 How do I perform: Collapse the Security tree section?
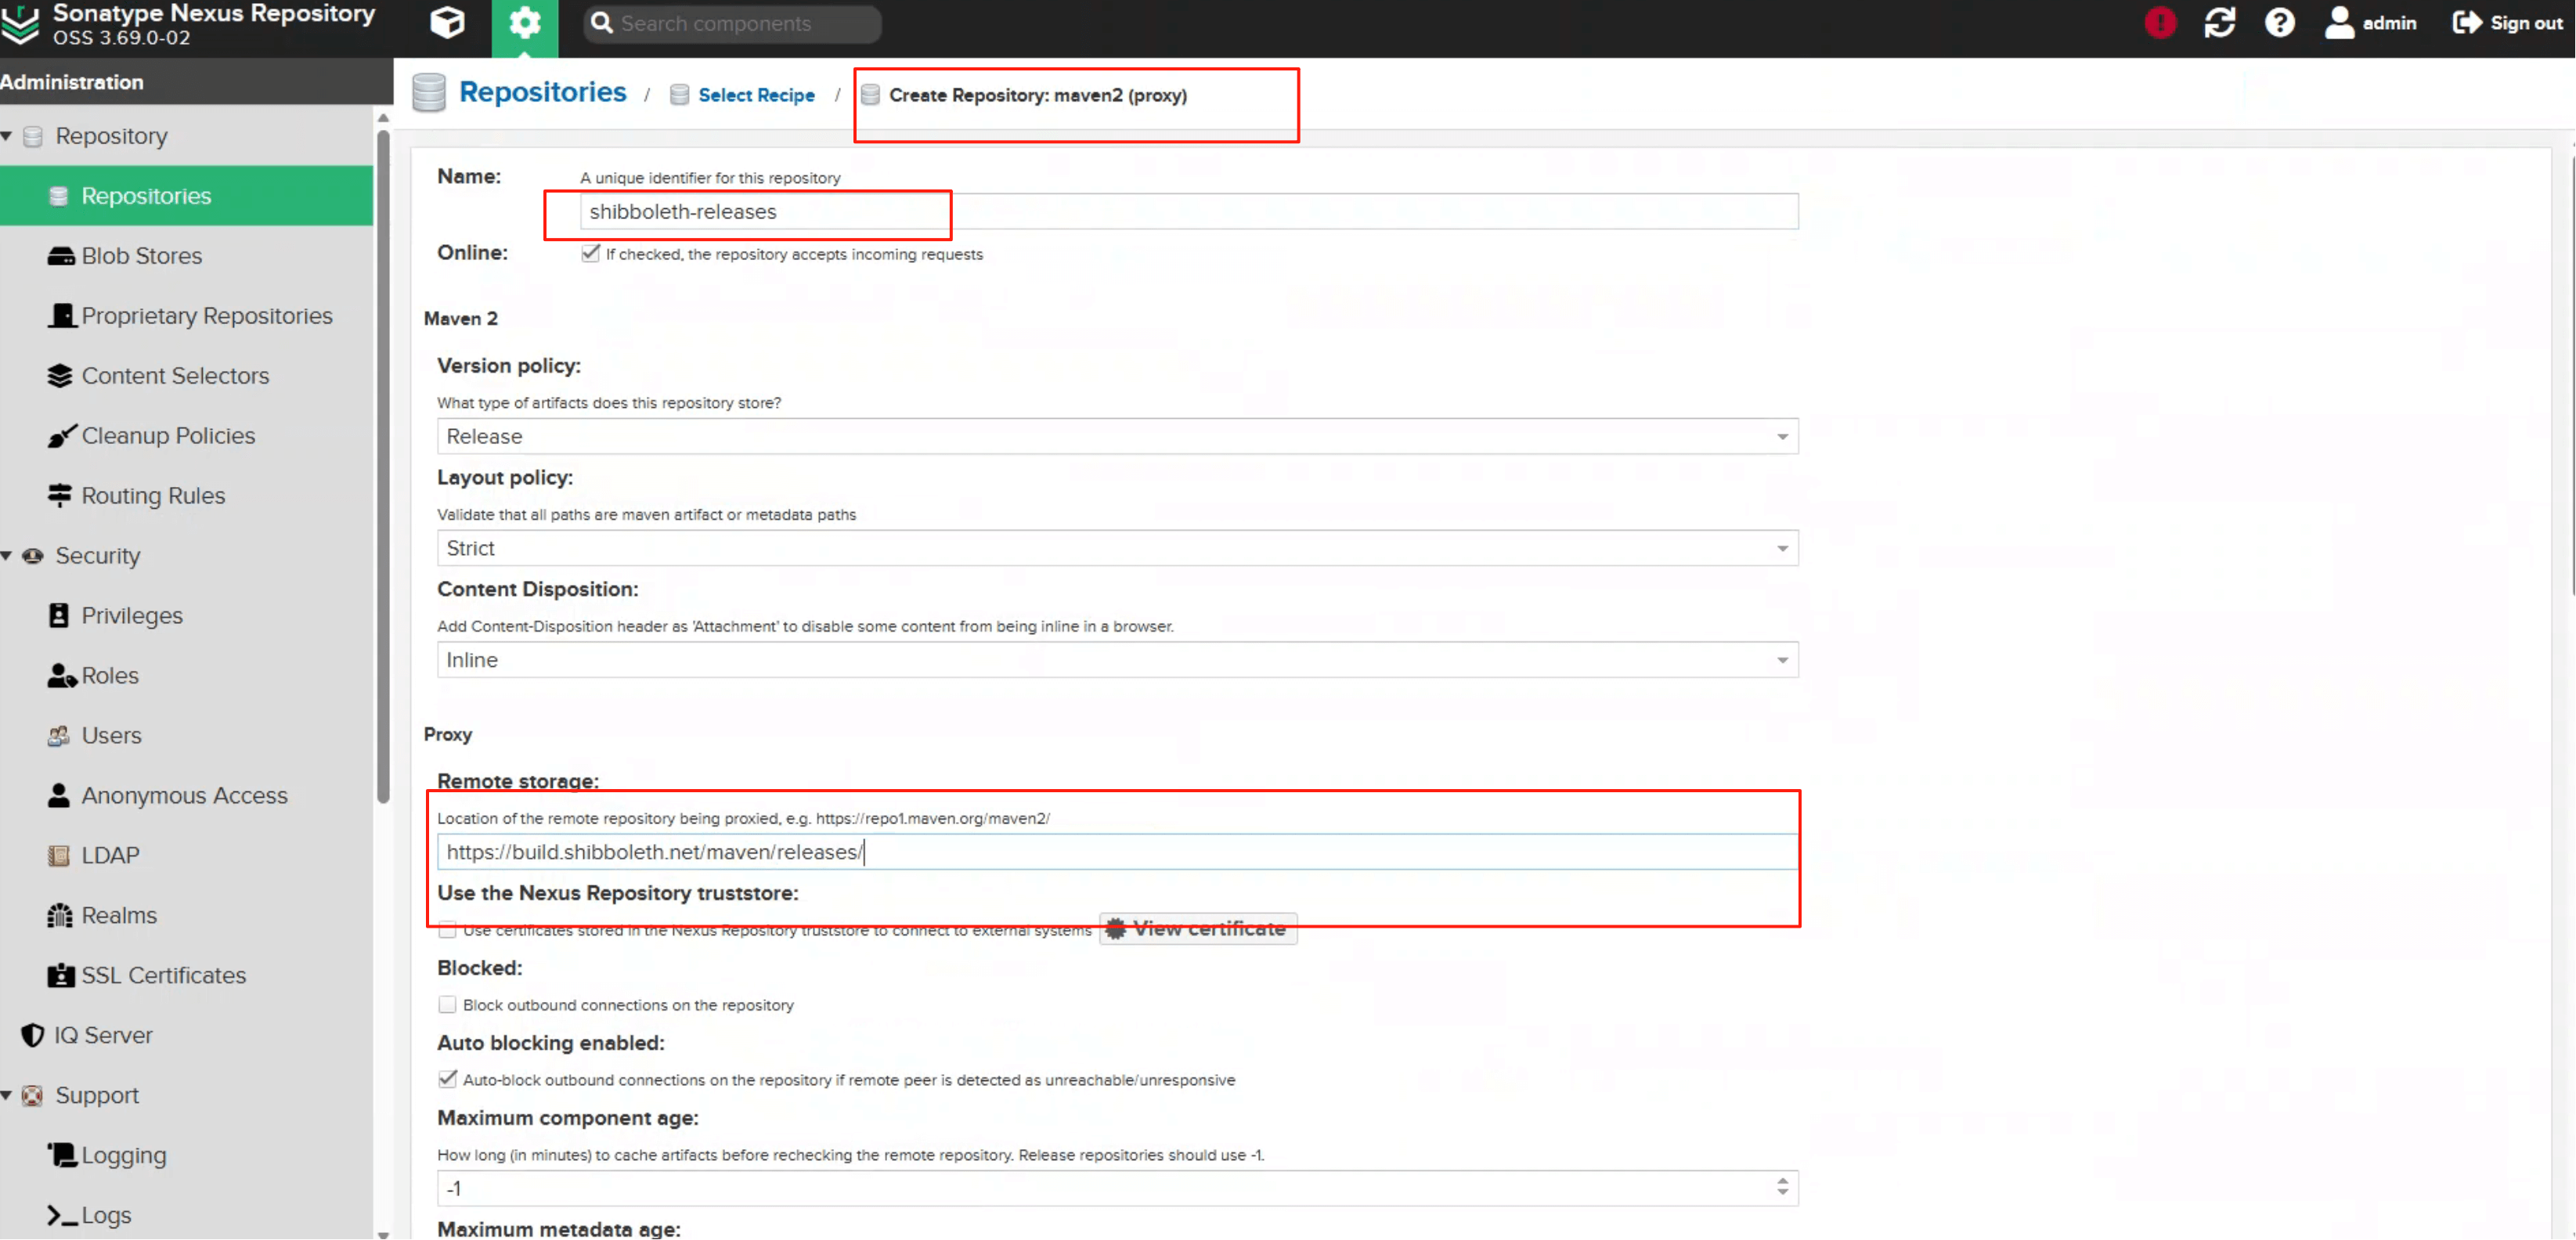[x=8, y=555]
